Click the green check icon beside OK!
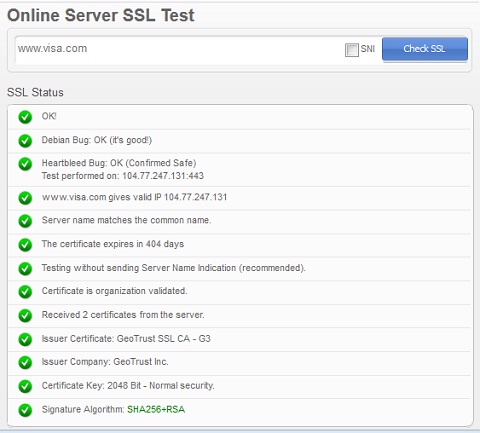Screen dimensions: 480x433 pos(25,117)
